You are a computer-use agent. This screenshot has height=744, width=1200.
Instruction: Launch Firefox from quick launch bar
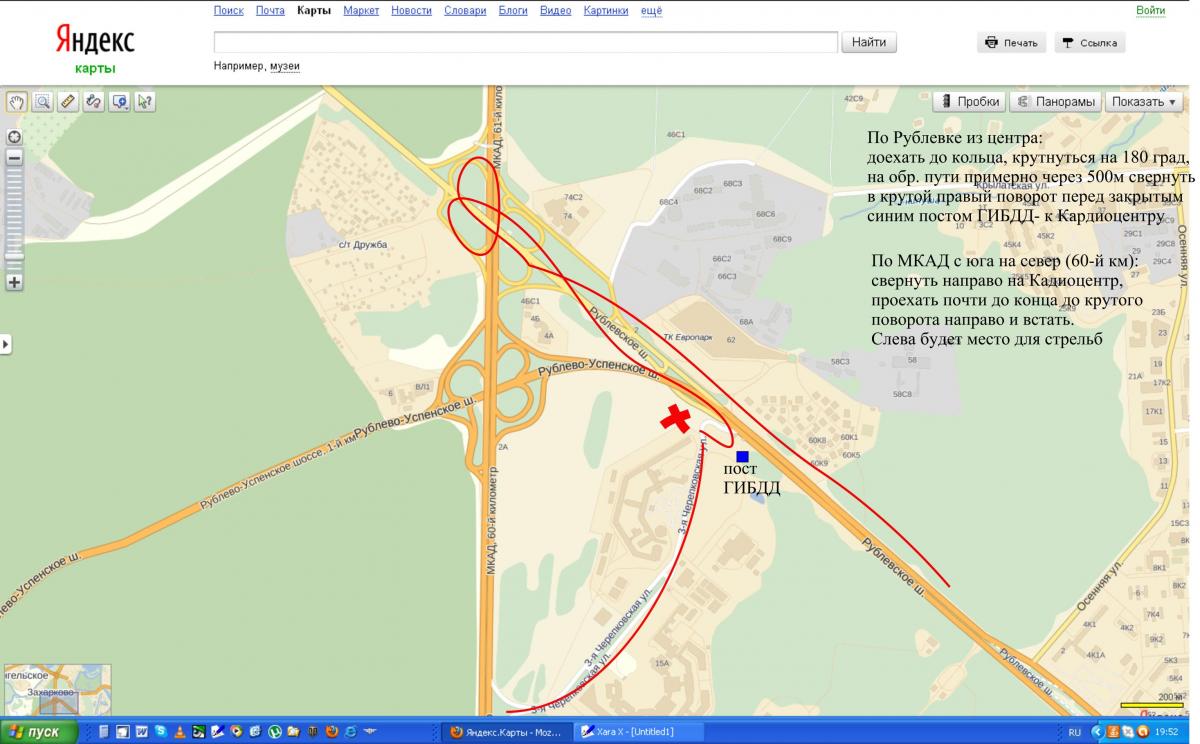tap(332, 732)
